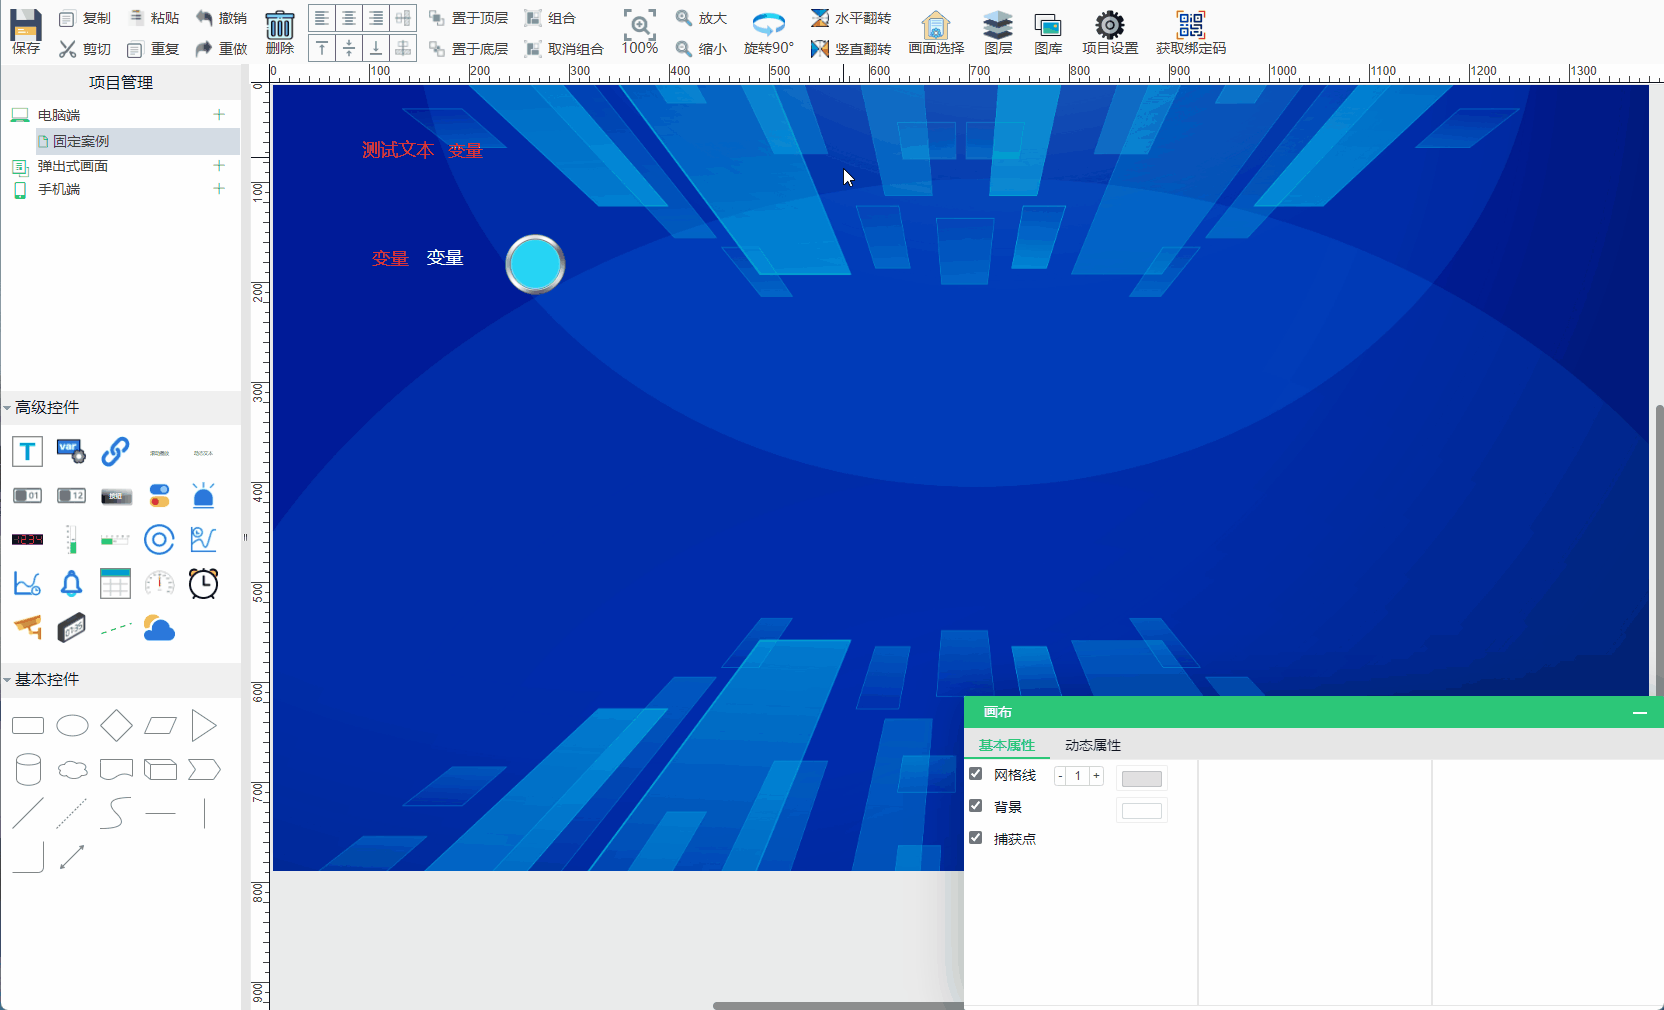Viewport: 1664px width, 1010px height.
Task: Click 置于顶层 bring to front
Action: pos(469,18)
